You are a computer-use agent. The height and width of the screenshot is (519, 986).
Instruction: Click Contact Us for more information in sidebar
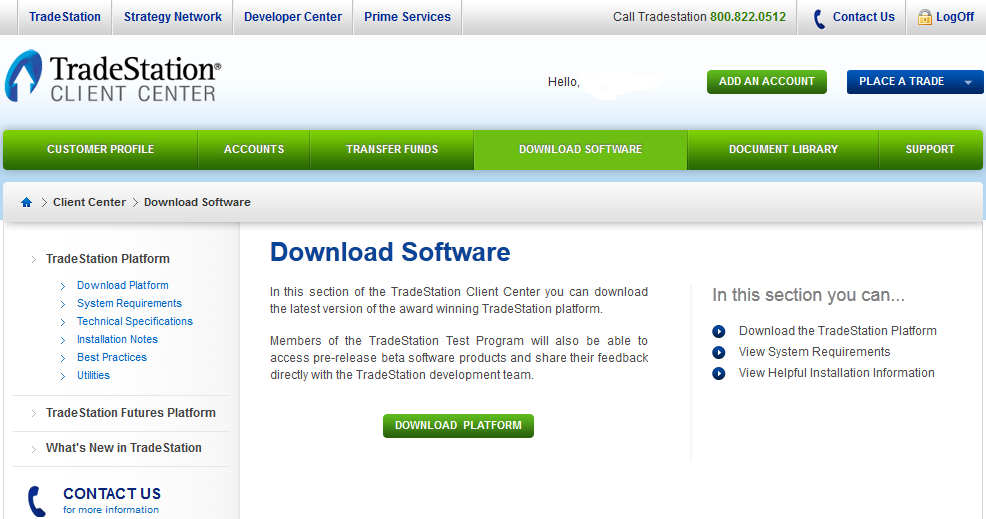click(x=112, y=501)
